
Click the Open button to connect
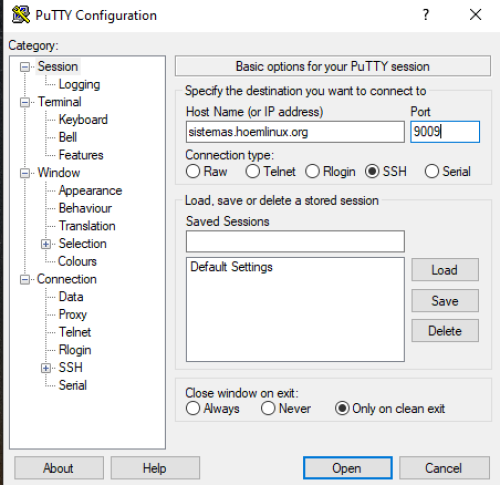click(348, 468)
